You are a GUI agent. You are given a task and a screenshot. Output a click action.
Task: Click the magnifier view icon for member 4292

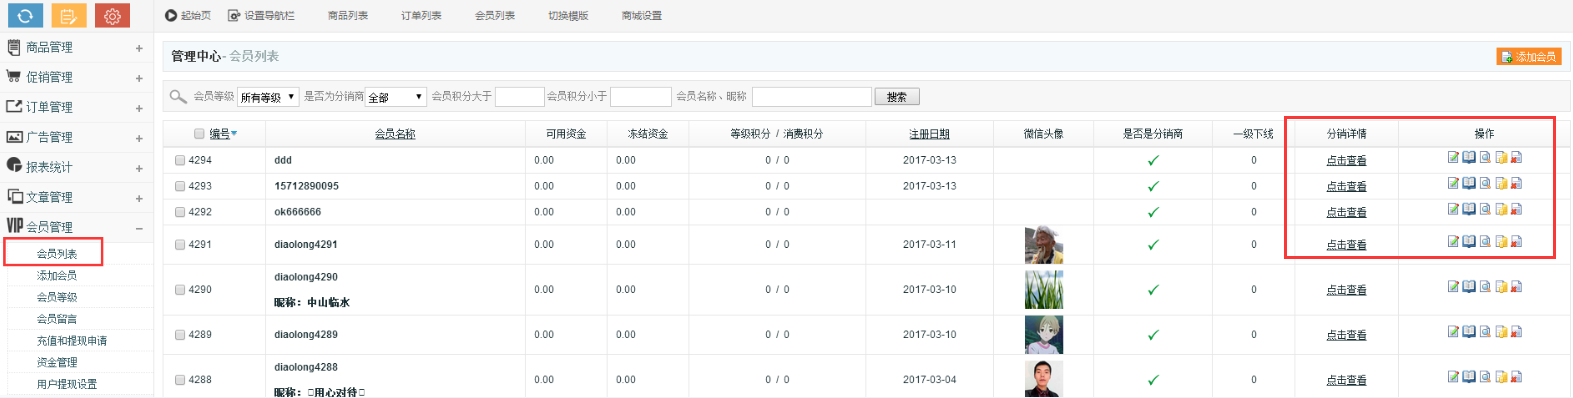tap(1485, 209)
